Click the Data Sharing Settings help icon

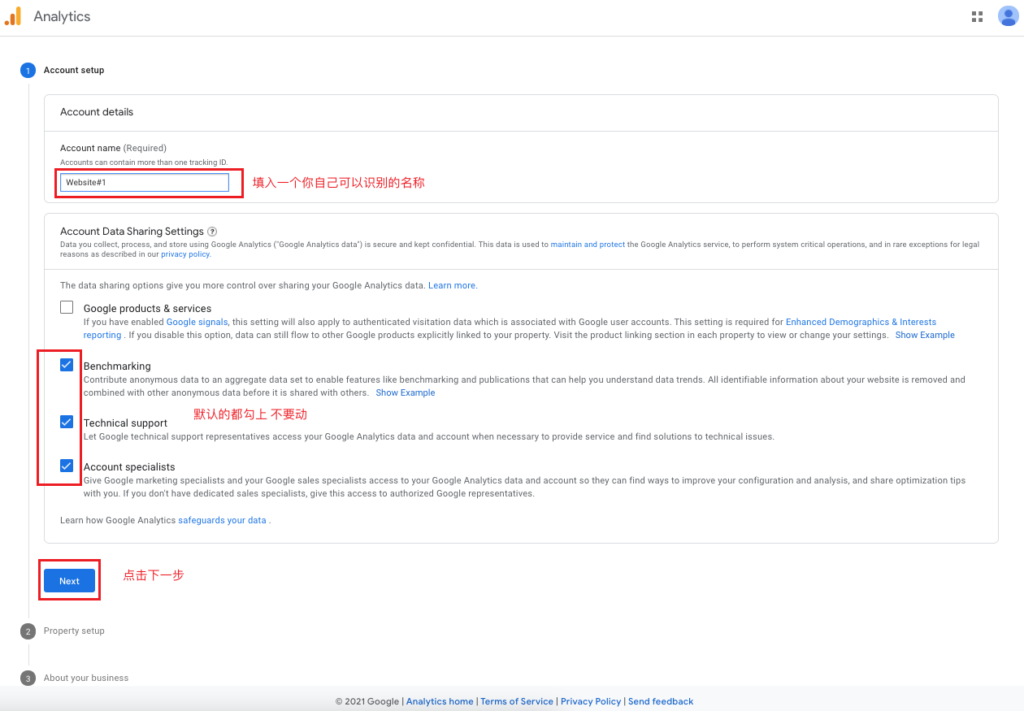click(x=212, y=231)
